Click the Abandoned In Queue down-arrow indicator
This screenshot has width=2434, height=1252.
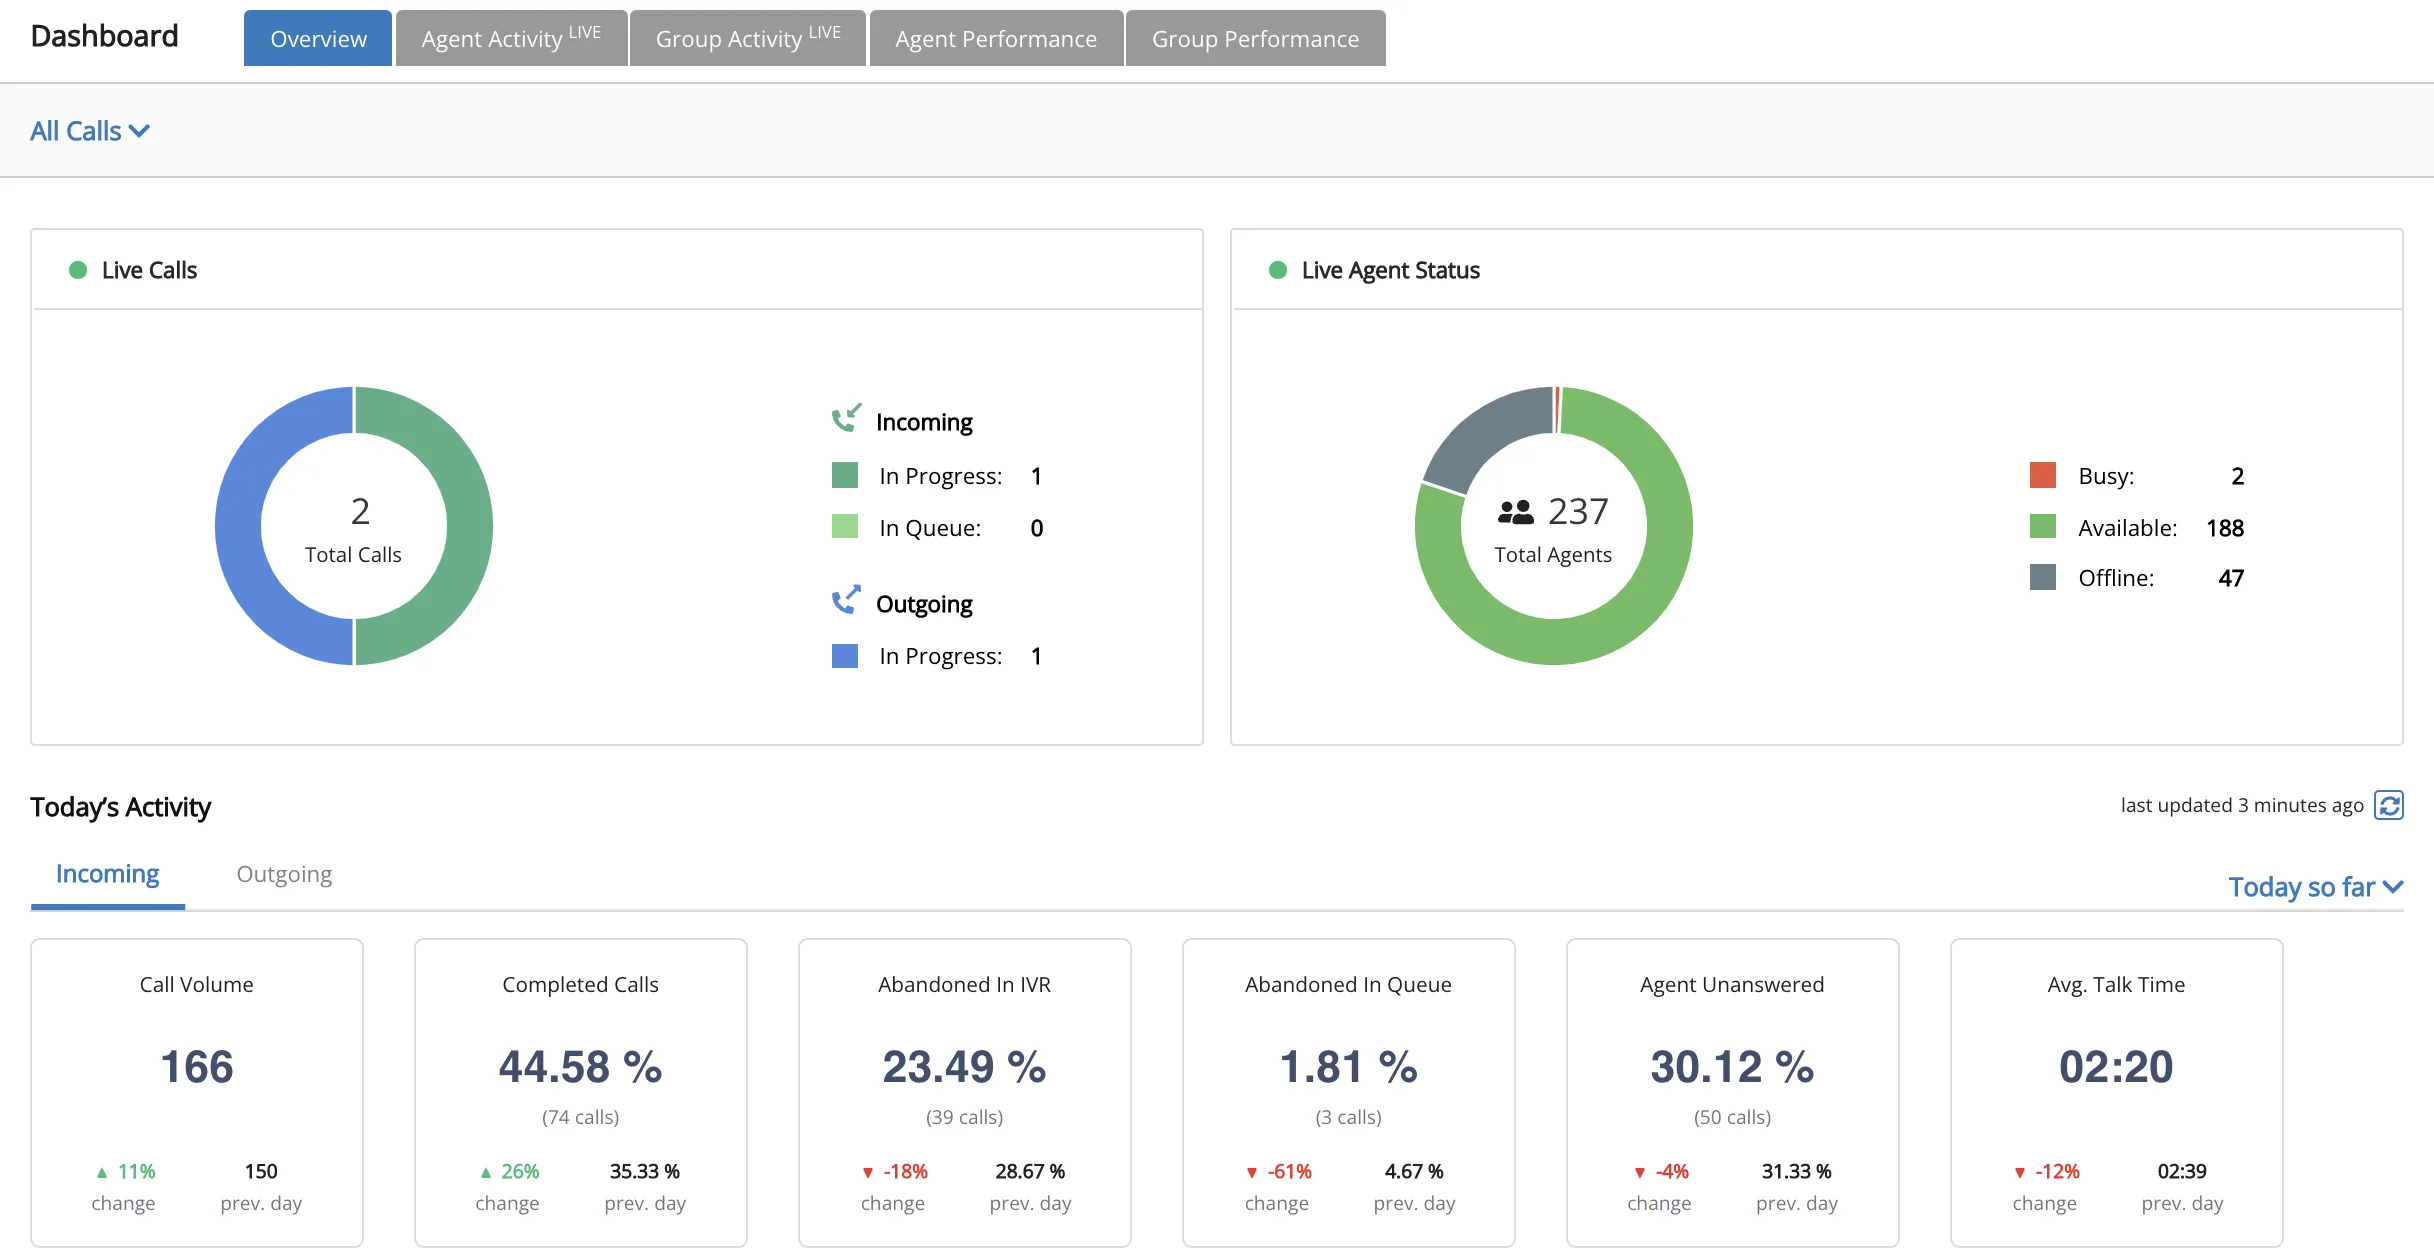click(1252, 1172)
